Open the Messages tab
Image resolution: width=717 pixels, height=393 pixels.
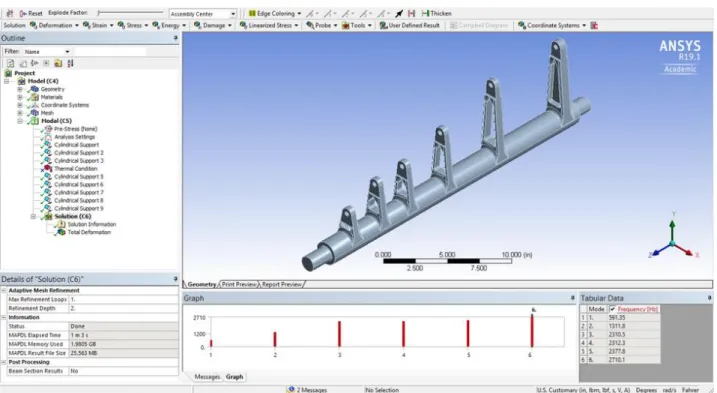pyautogui.click(x=207, y=377)
